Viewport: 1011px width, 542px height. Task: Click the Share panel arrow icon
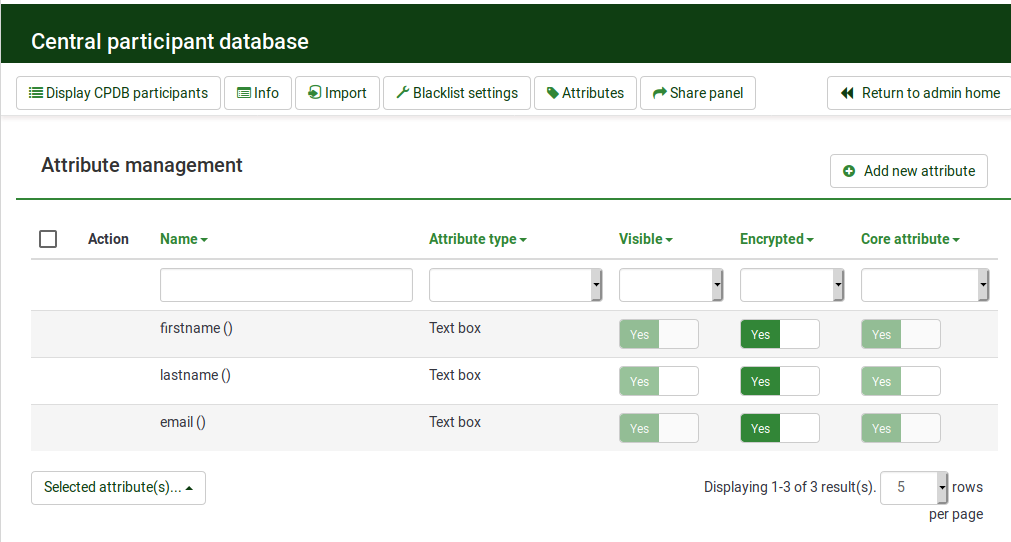coord(659,93)
